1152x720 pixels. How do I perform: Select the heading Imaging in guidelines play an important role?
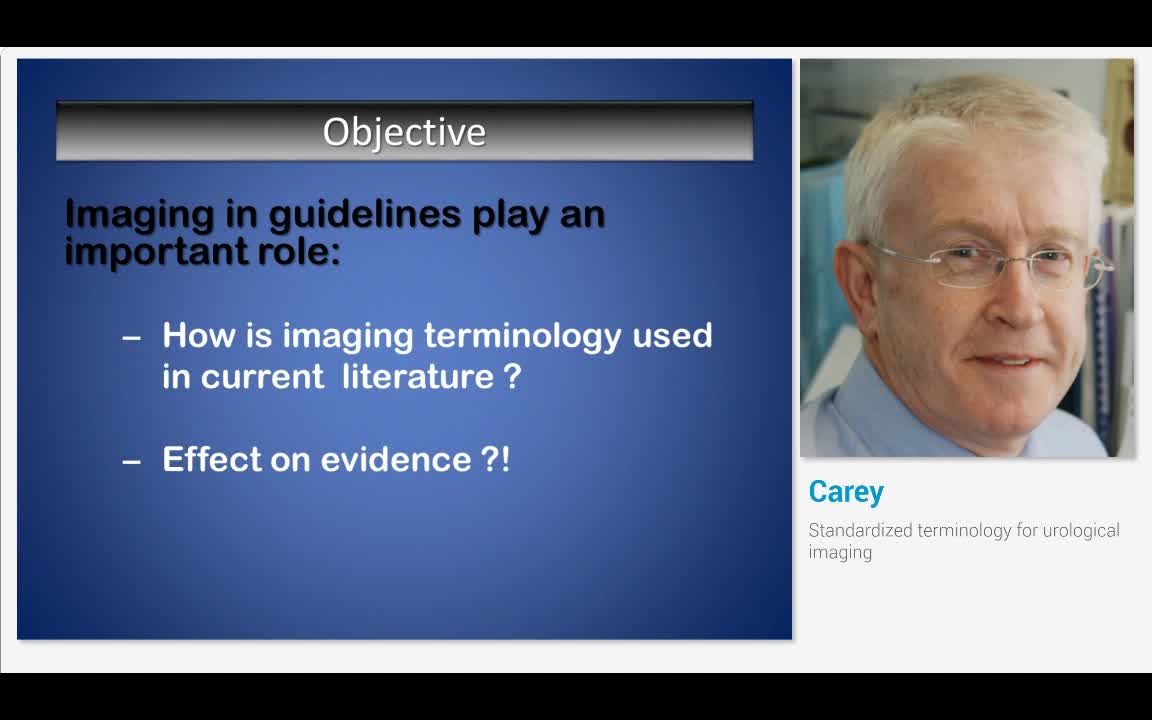coord(333,232)
